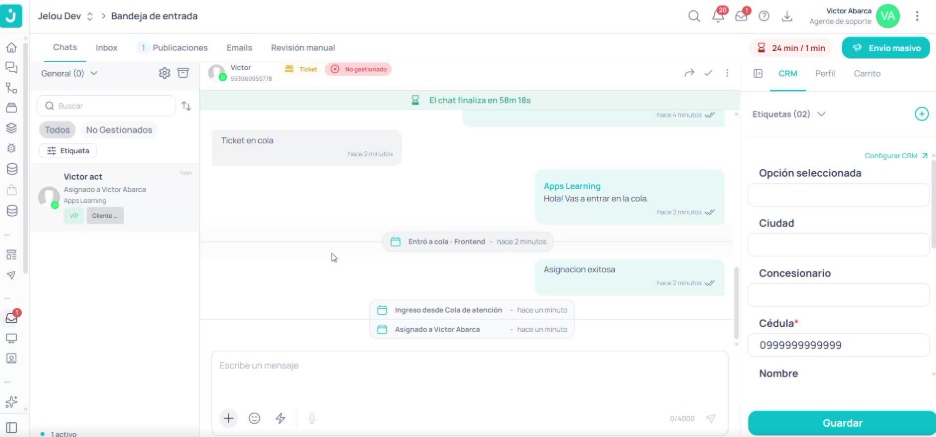Mark chat resolved with checkmark icon

[709, 73]
